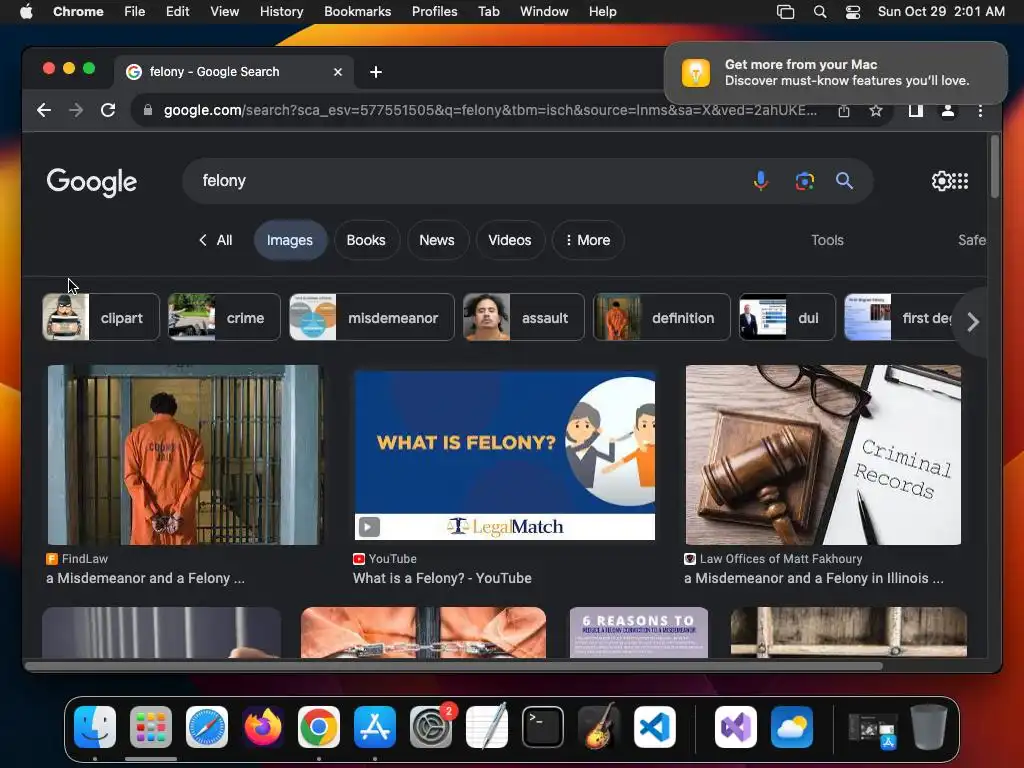This screenshot has height=768, width=1024.
Task: Toggle Chrome side panel icon
Action: point(916,111)
